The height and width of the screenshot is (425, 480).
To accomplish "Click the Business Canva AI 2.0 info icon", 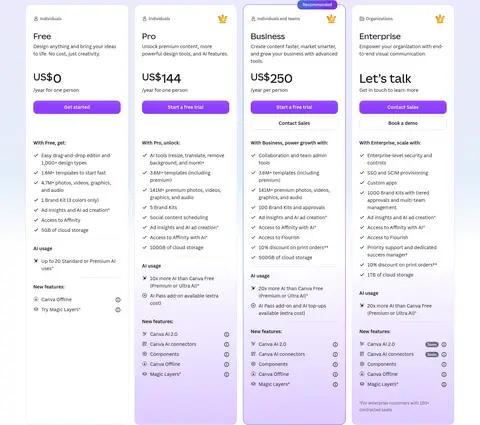I will tap(335, 344).
